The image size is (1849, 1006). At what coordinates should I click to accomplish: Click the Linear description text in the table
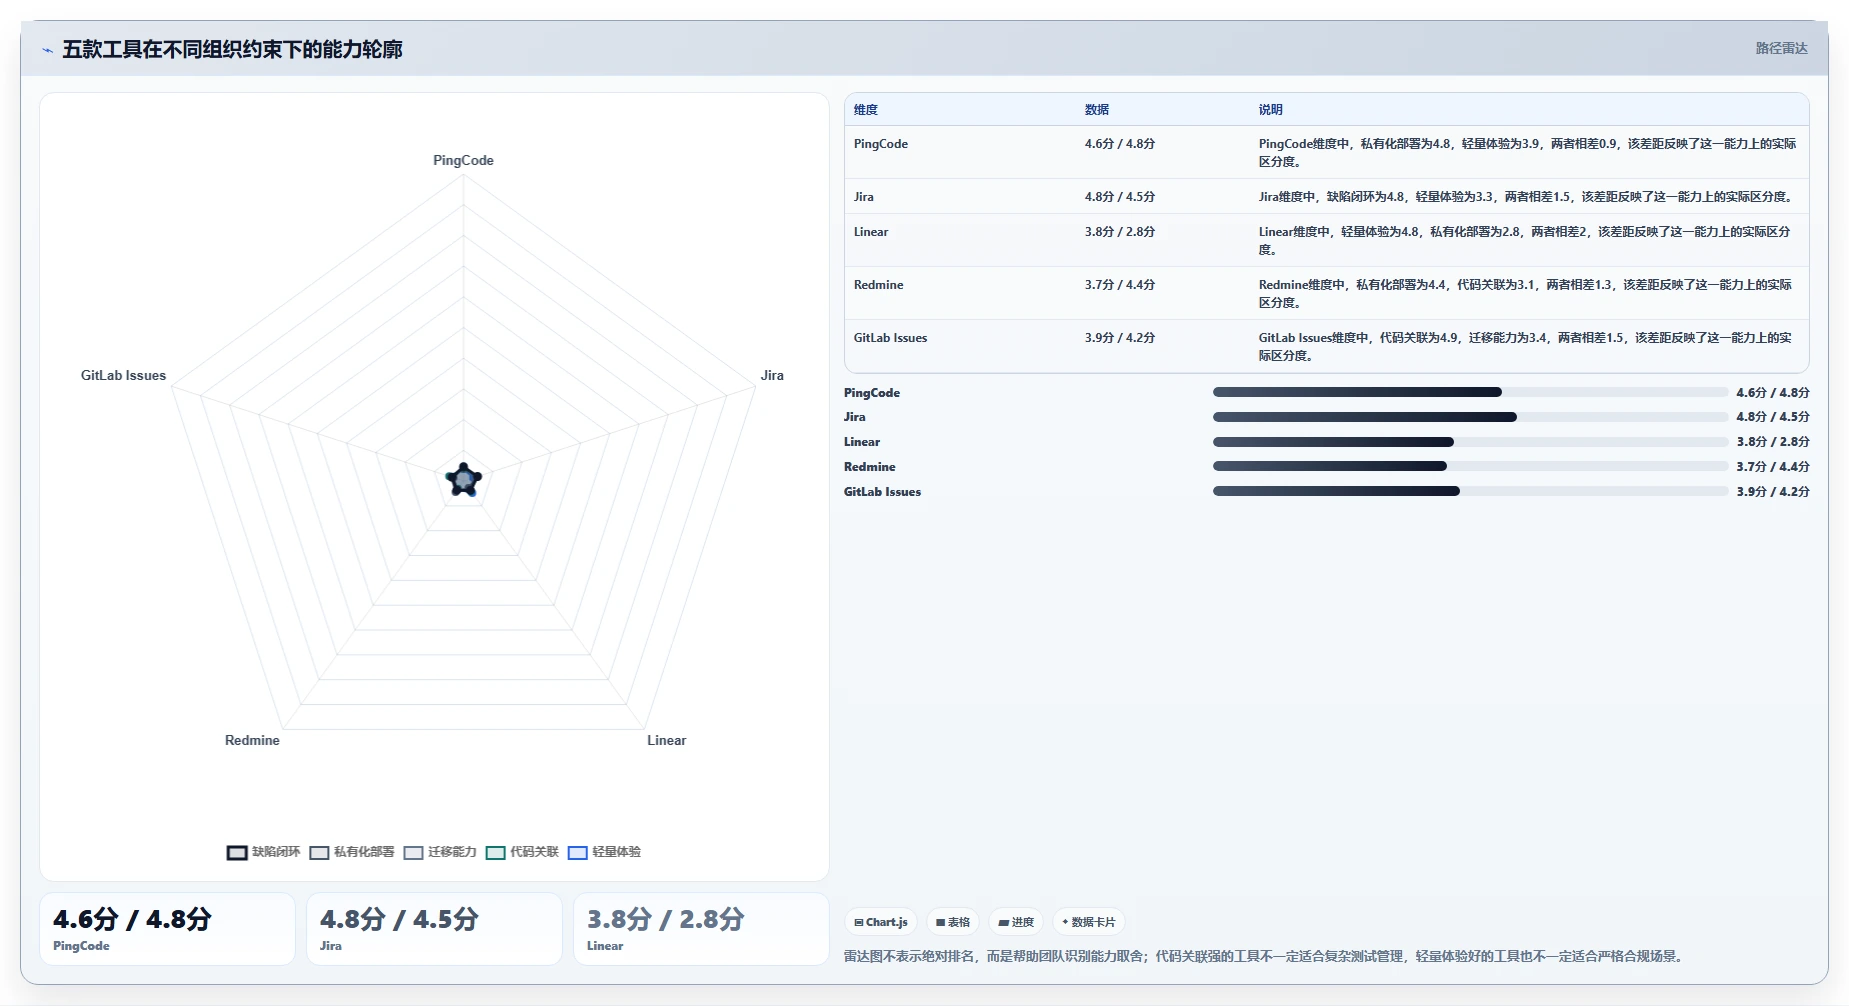(x=1525, y=241)
